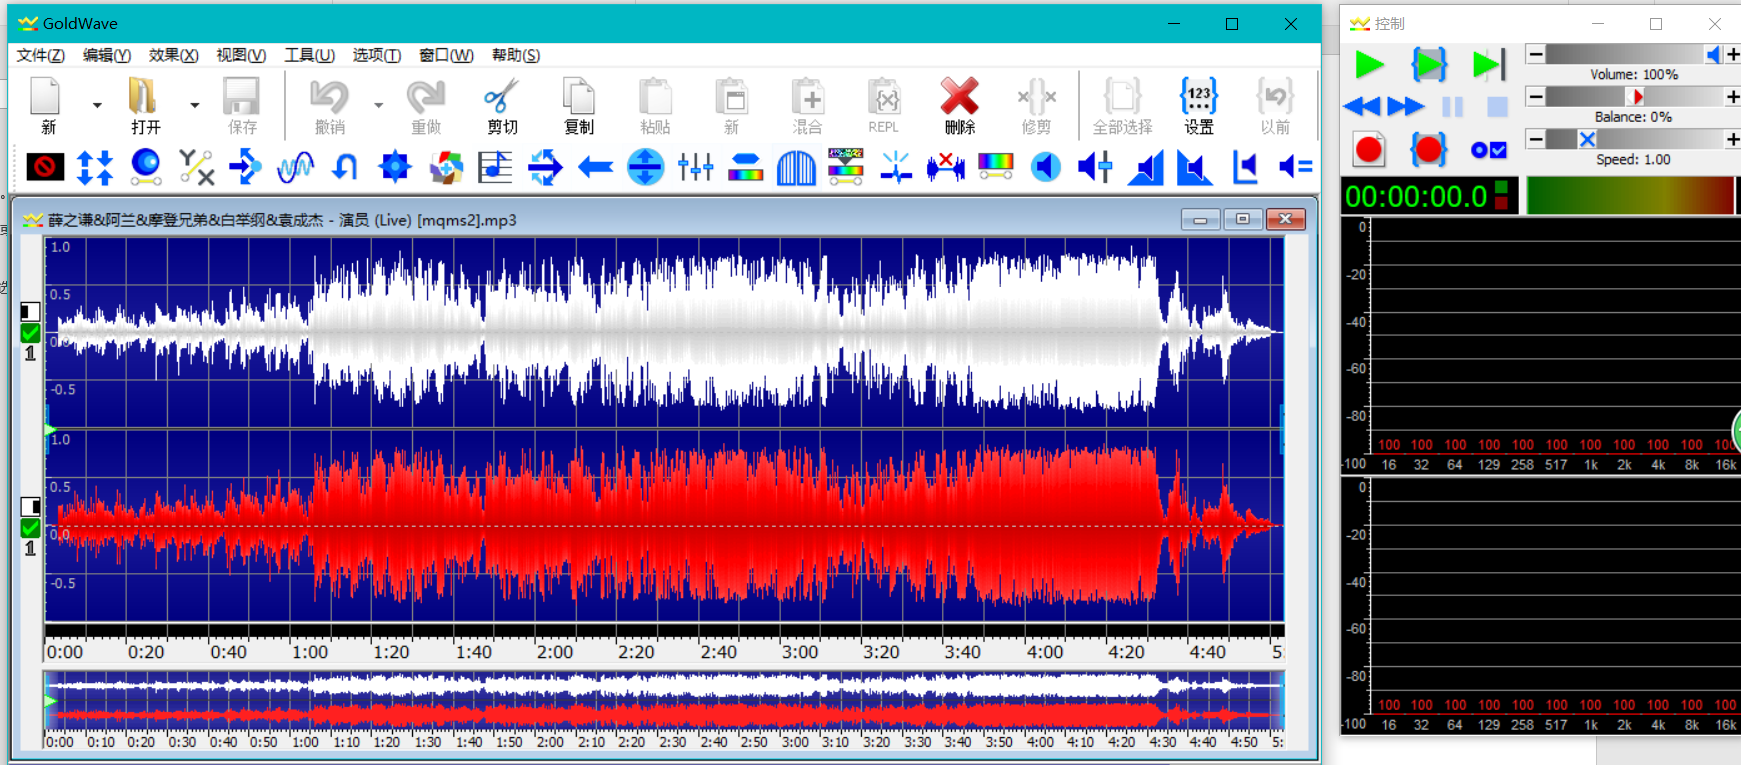Click the 打开 (Open) folder button

point(144,105)
